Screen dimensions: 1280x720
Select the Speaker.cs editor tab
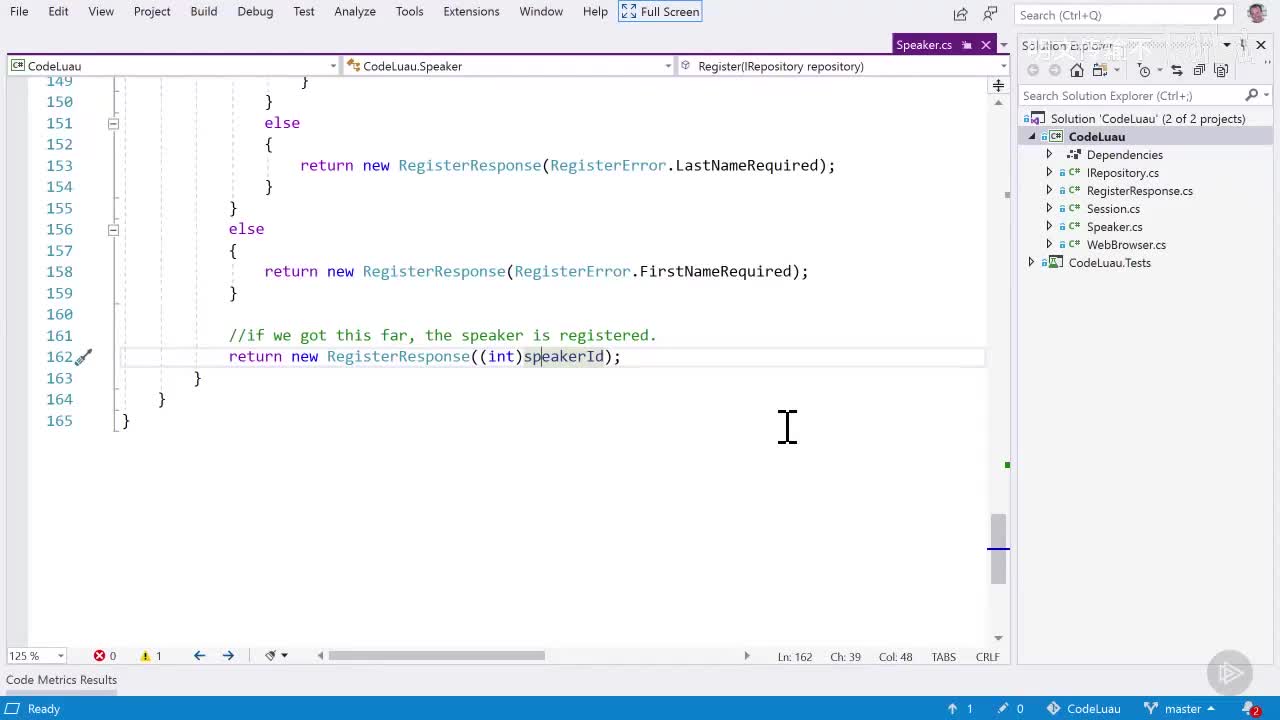tap(924, 45)
